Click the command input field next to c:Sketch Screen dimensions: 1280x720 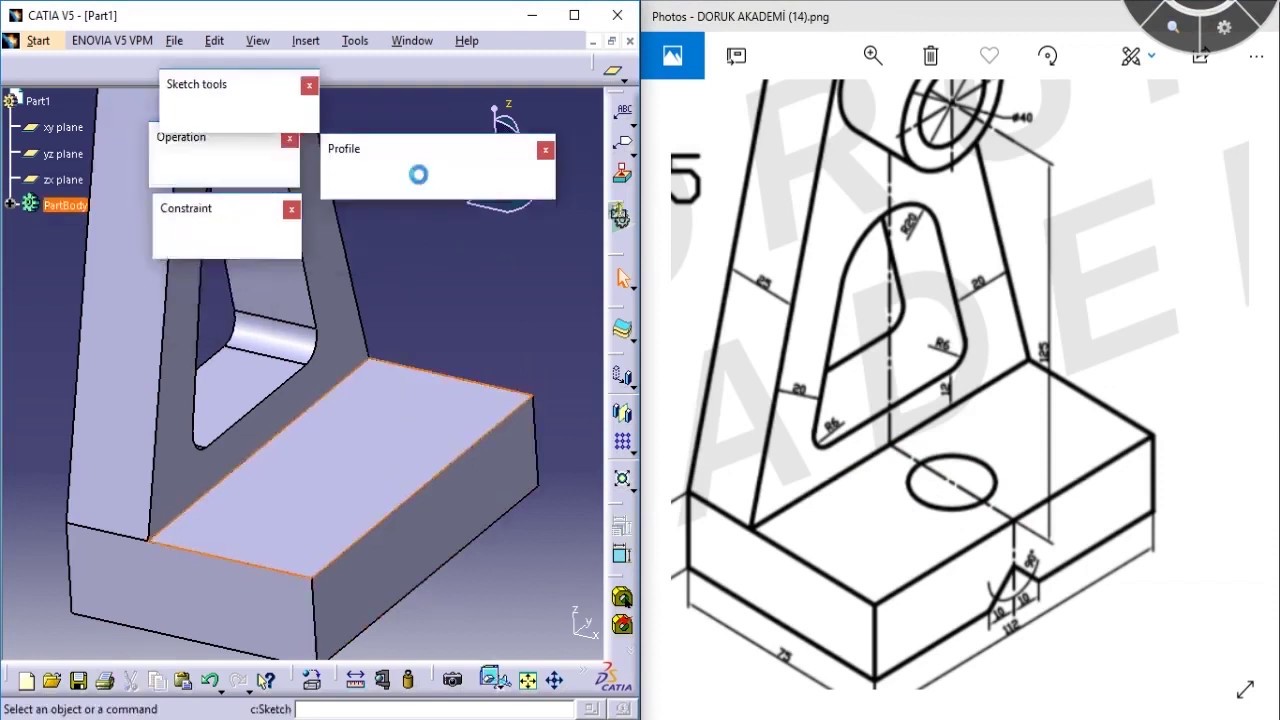tap(434, 709)
